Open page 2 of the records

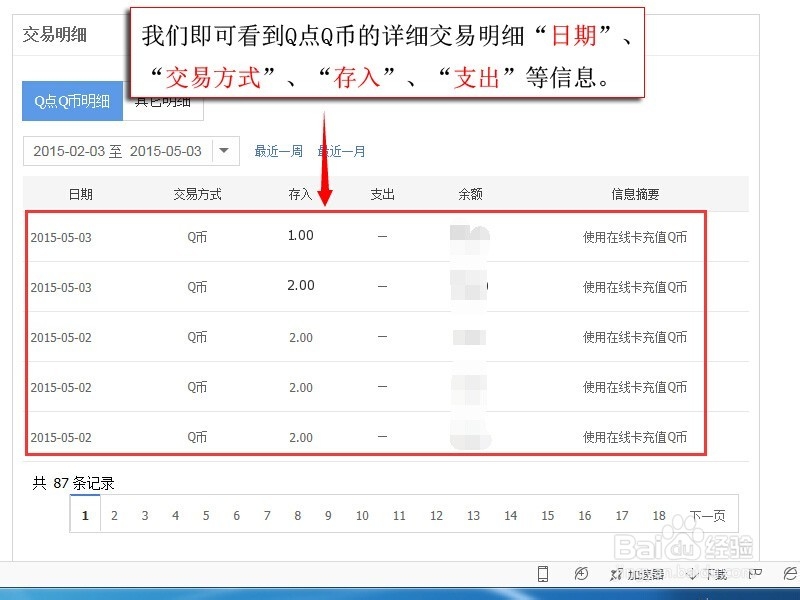(x=114, y=515)
